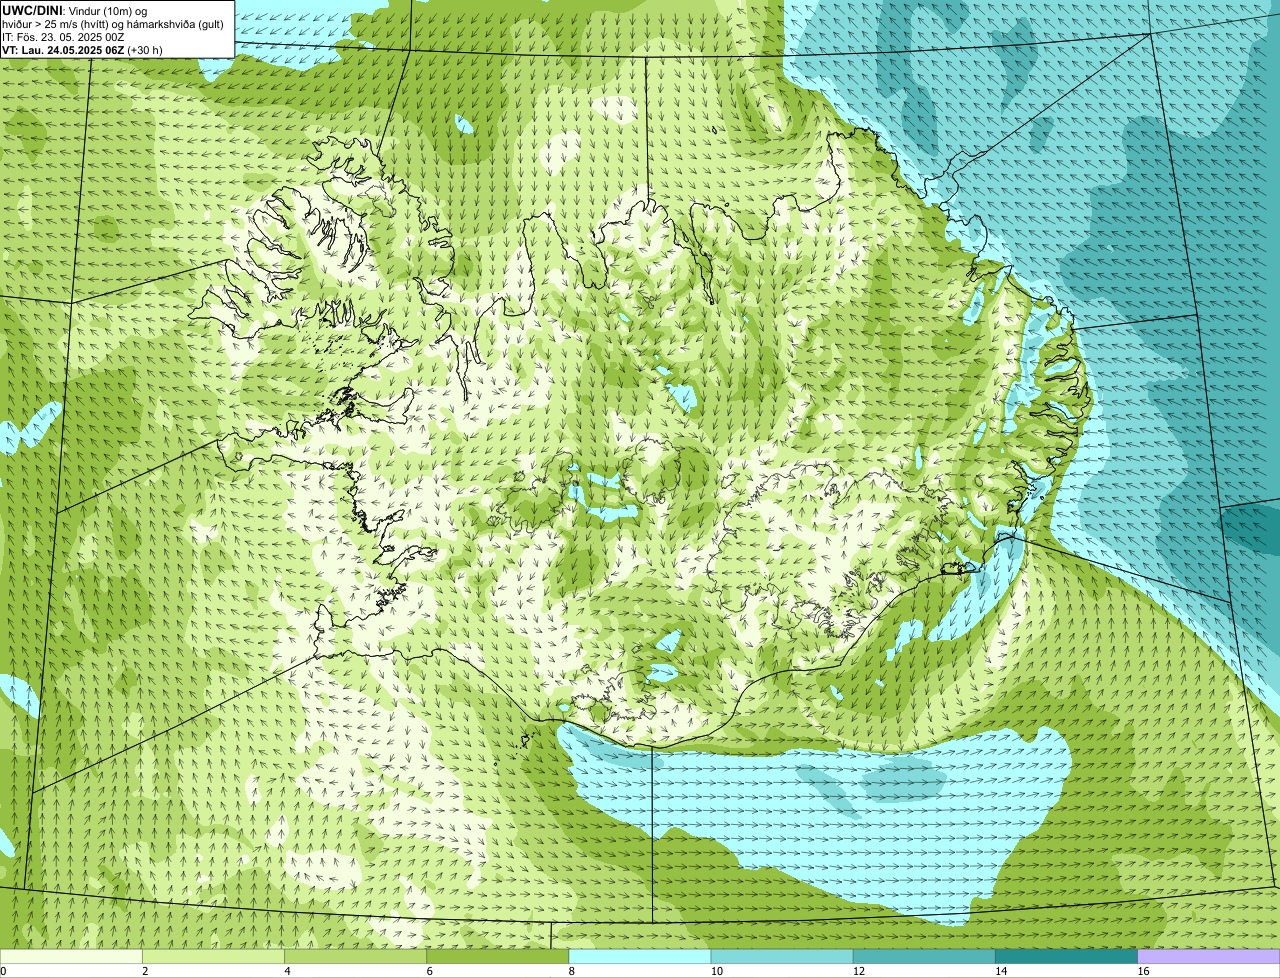The width and height of the screenshot is (1280, 978).
Task: Click the "14" label on the color scale
Action: (1000, 971)
